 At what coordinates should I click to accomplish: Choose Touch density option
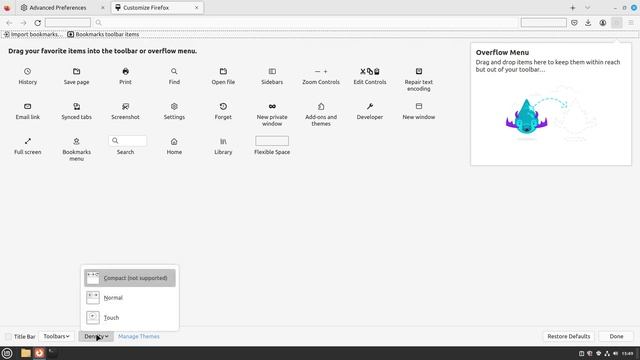click(x=130, y=318)
